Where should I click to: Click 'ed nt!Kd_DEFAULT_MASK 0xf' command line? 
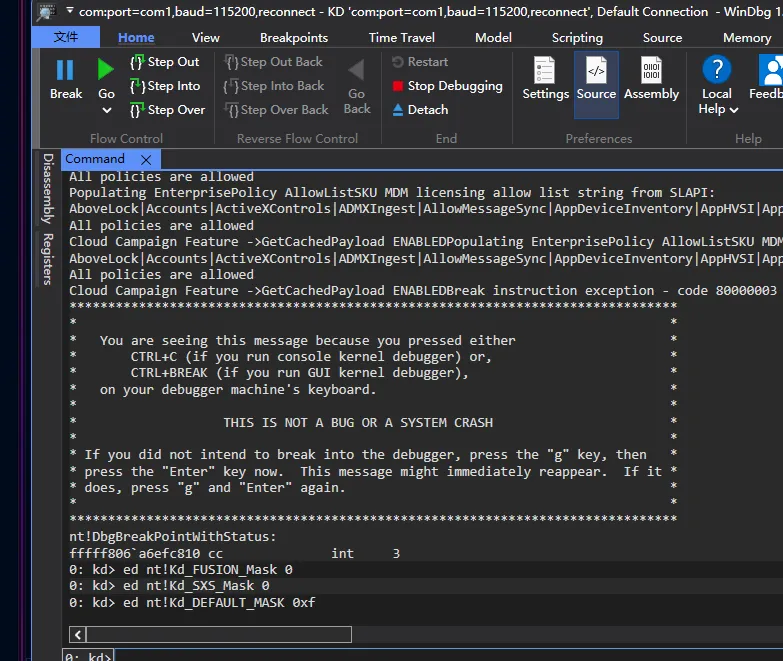pyautogui.click(x=219, y=603)
